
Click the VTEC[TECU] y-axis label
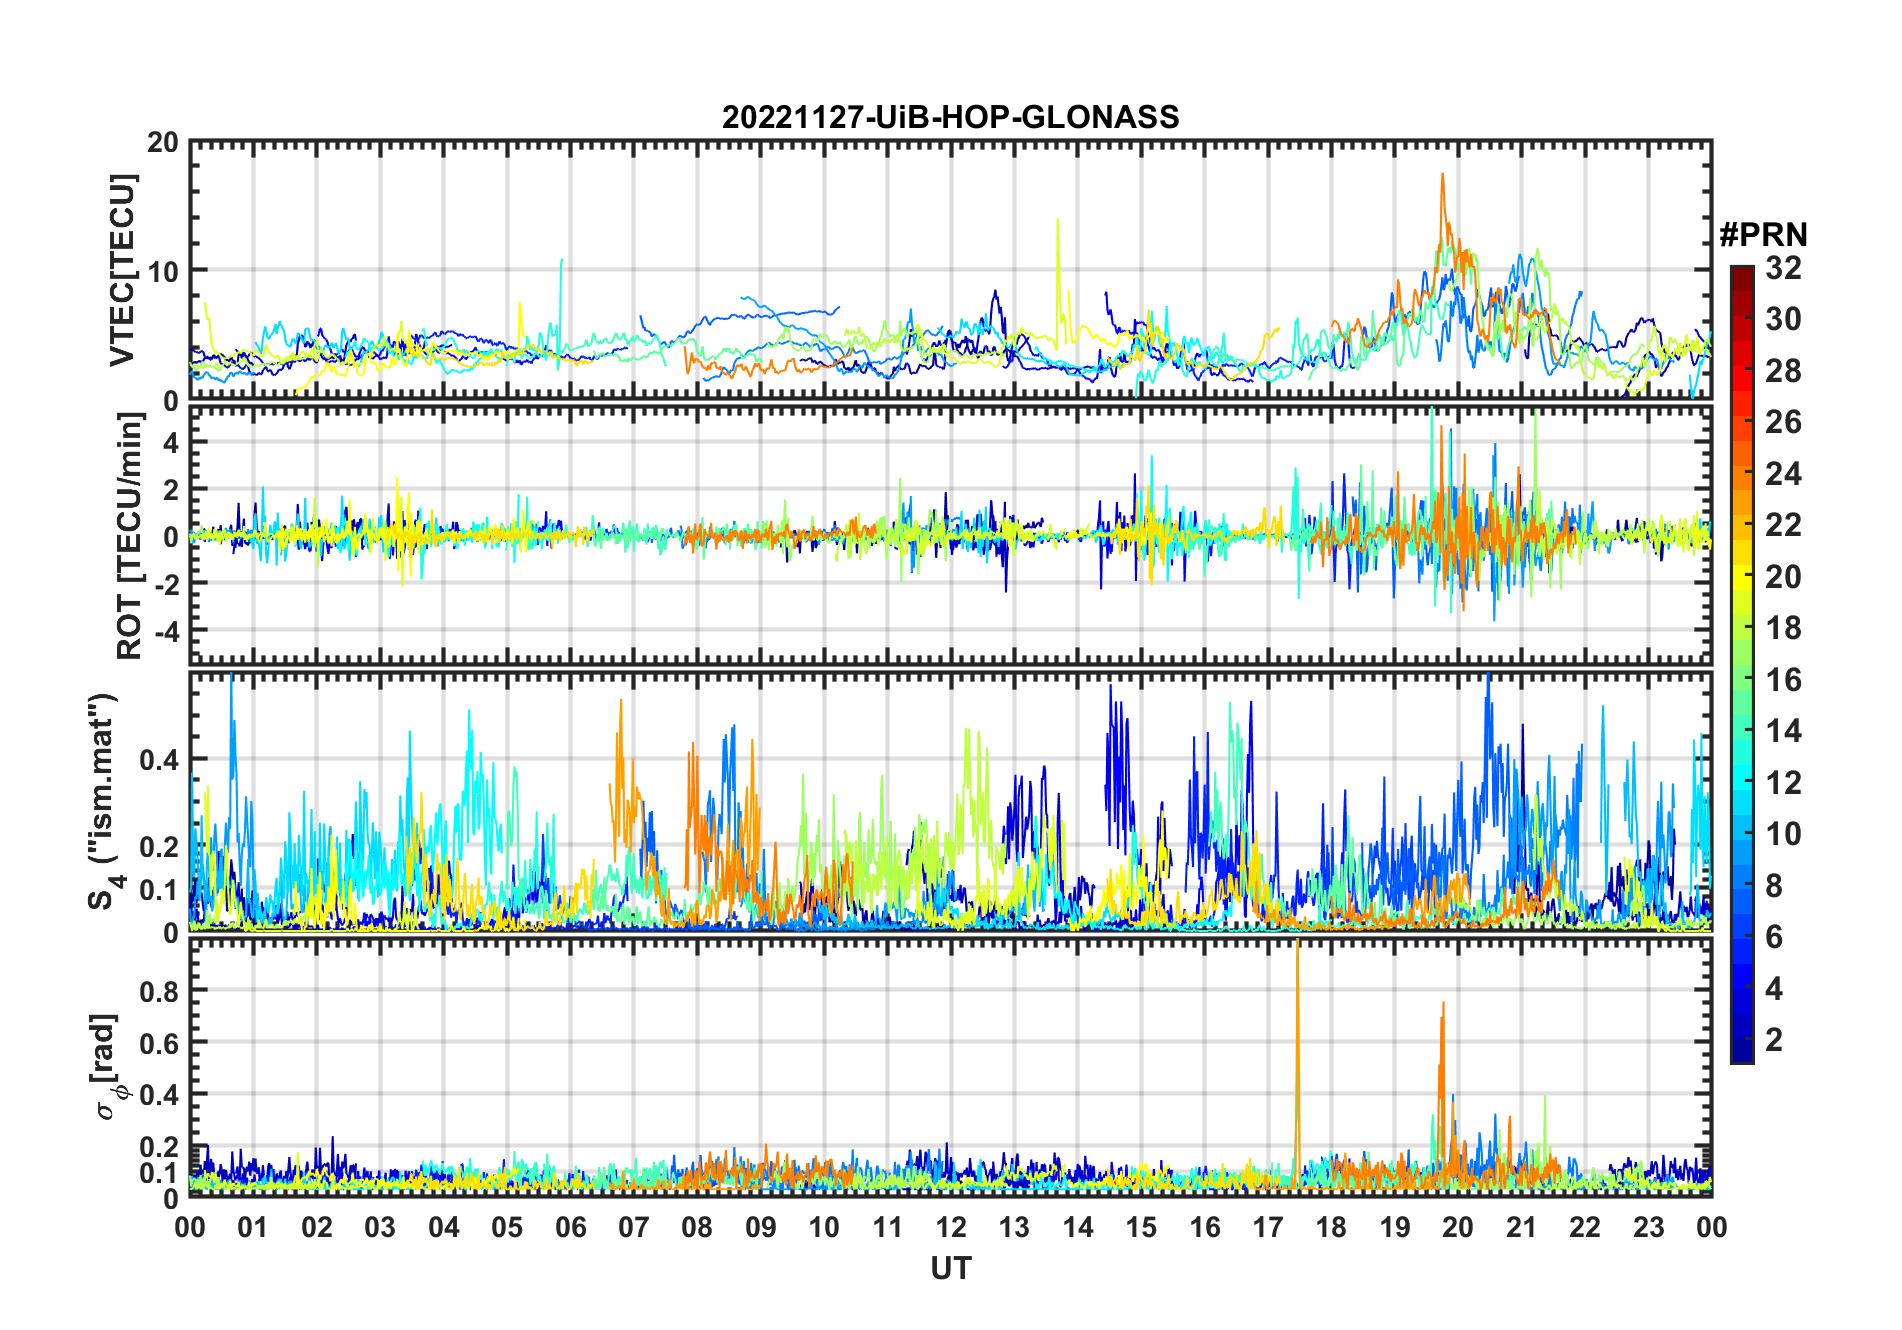[x=122, y=271]
